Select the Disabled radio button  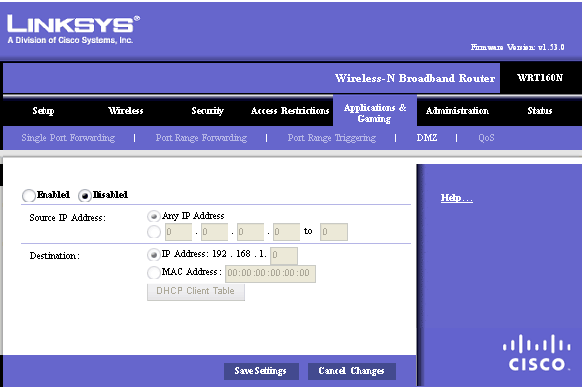click(85, 195)
